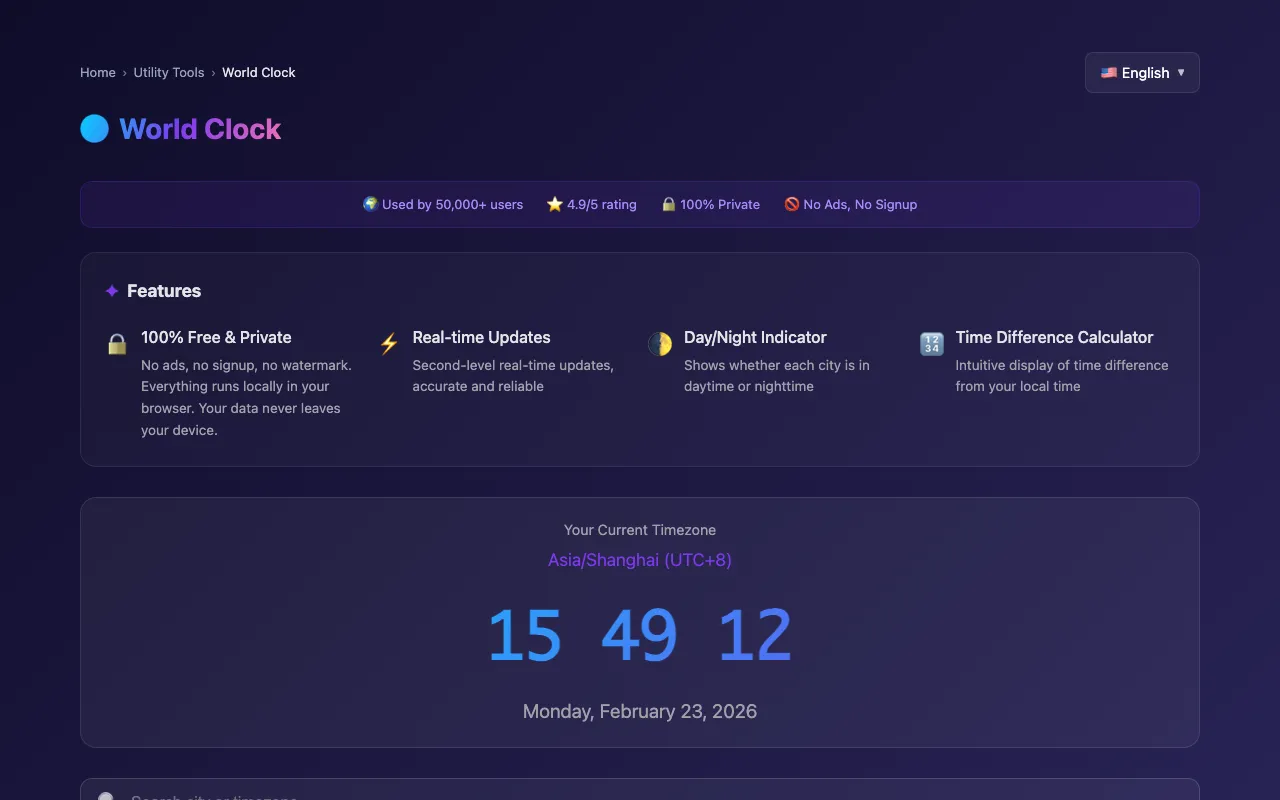Click the star icon before 4.9/5 rating
Screen dimensions: 1280x800
coord(555,204)
